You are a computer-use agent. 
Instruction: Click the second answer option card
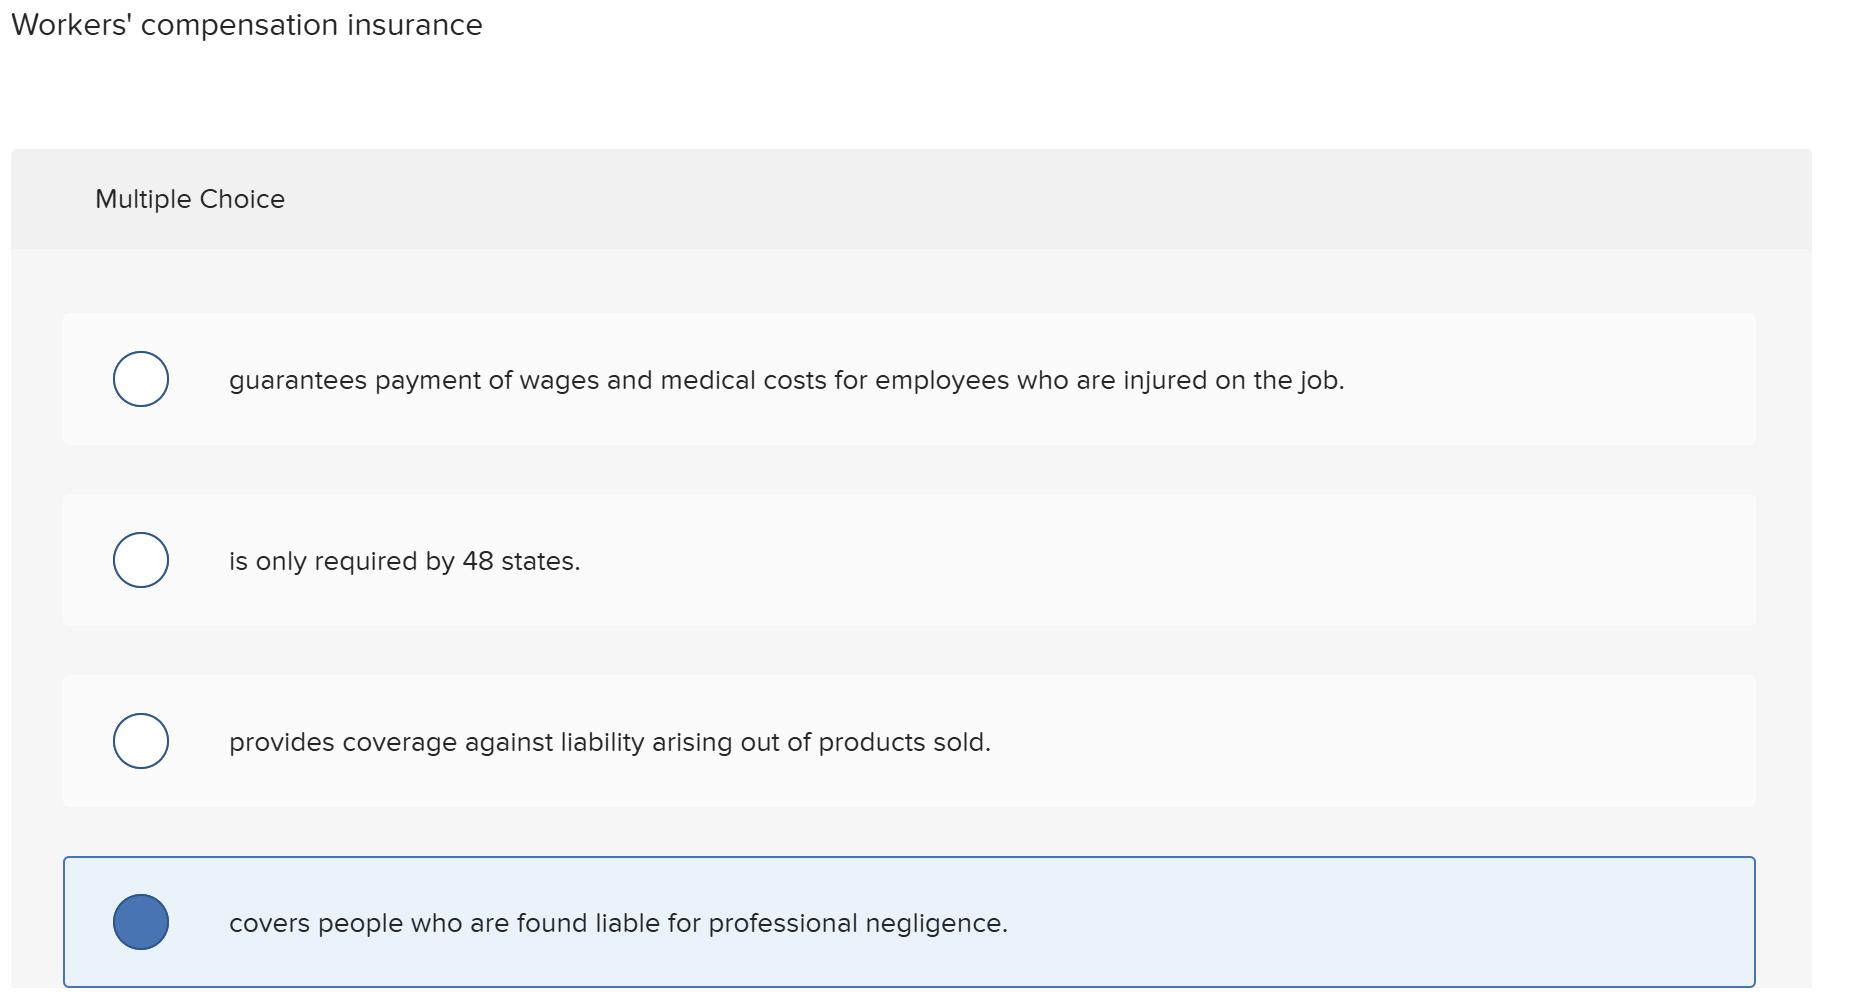coord(910,560)
